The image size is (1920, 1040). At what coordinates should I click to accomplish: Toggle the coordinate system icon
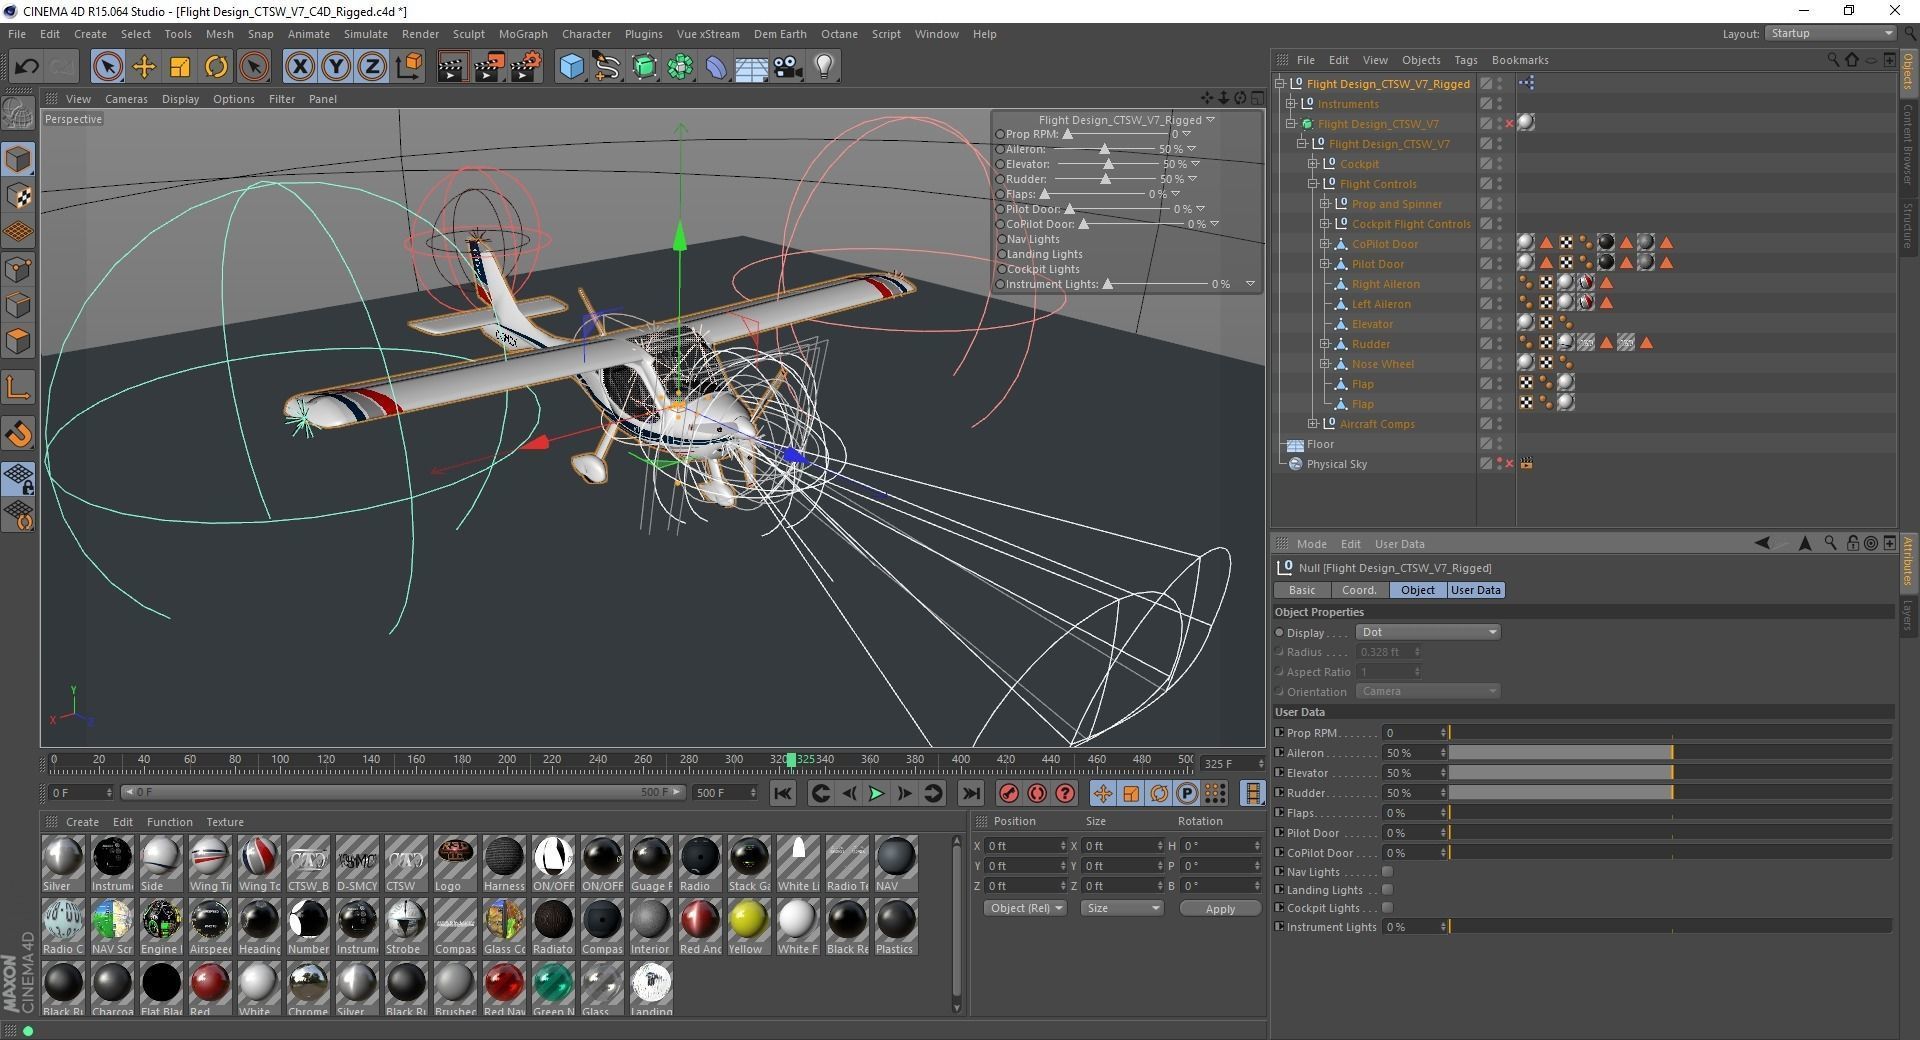[409, 67]
